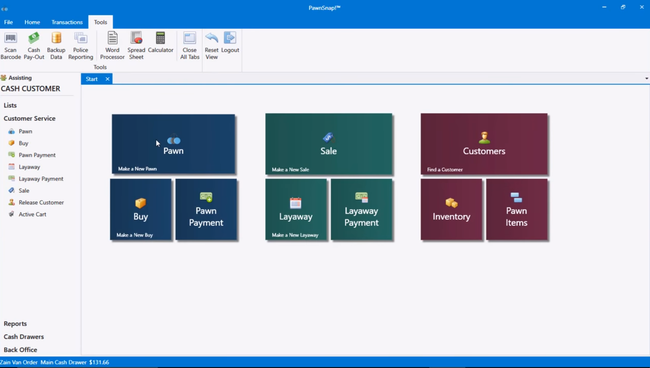The width and height of the screenshot is (650, 368).
Task: Expand the Cash Drawers section
Action: (24, 337)
